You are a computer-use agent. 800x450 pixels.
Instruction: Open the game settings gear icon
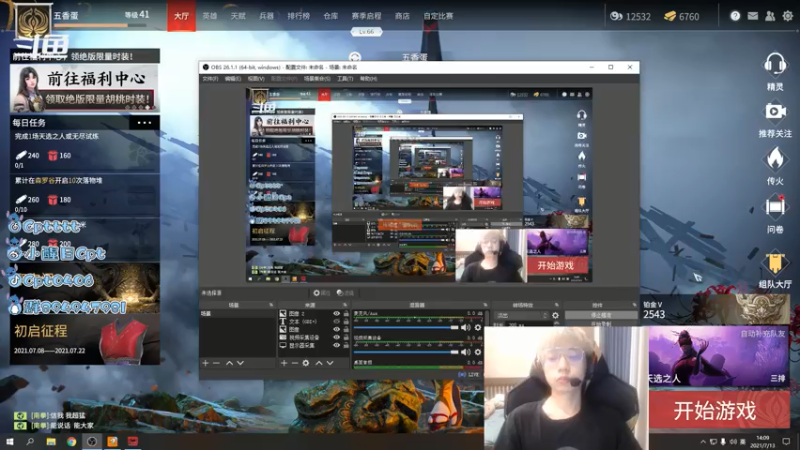click(x=788, y=16)
